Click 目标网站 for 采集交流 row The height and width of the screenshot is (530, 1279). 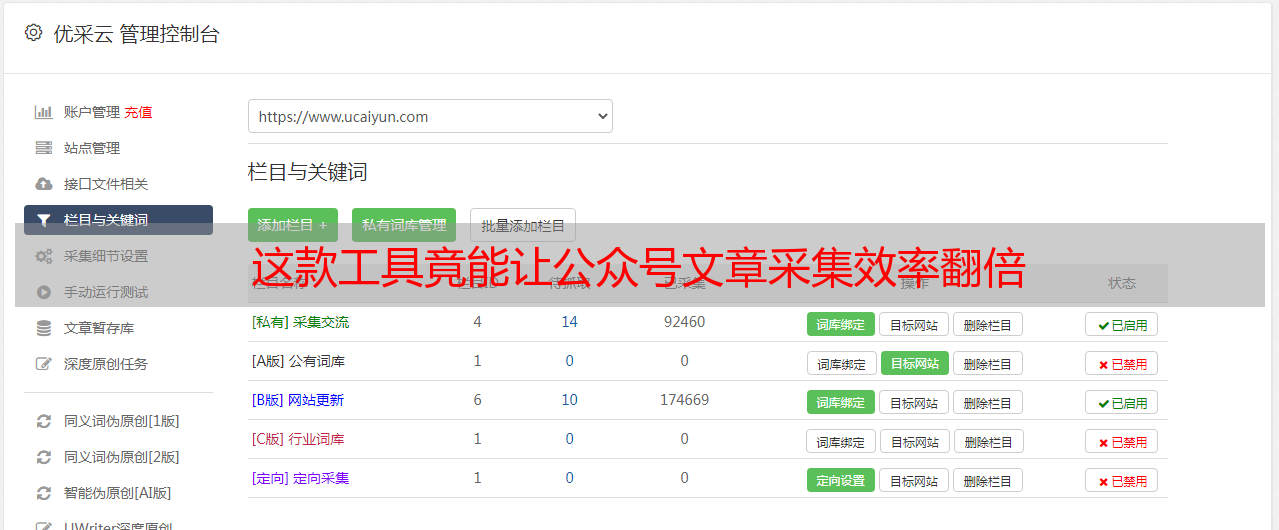click(914, 324)
